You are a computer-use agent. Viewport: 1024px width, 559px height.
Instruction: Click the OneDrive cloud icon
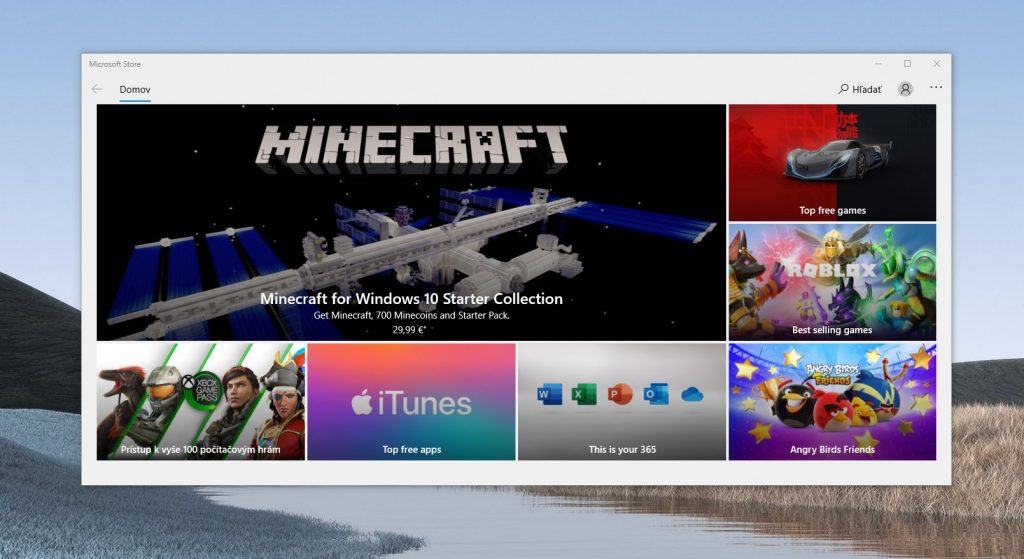(692, 395)
